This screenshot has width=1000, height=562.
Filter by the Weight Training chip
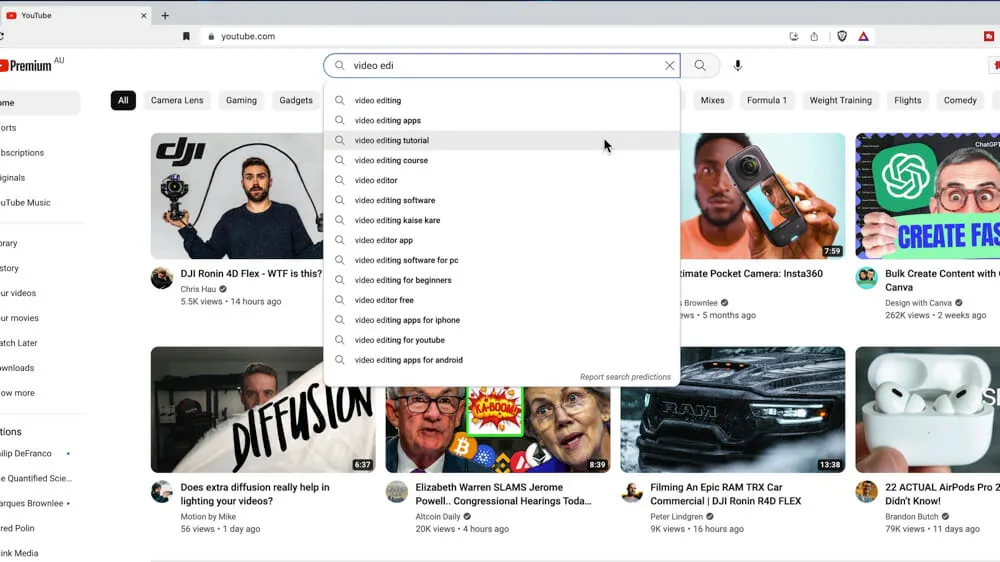click(x=840, y=100)
